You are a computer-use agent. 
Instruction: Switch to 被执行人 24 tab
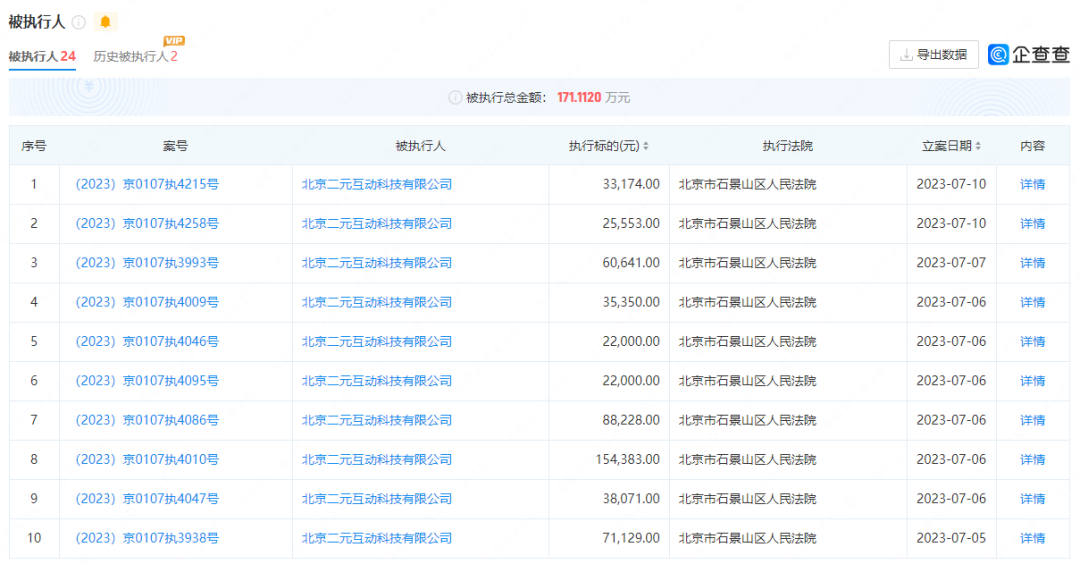click(x=42, y=56)
